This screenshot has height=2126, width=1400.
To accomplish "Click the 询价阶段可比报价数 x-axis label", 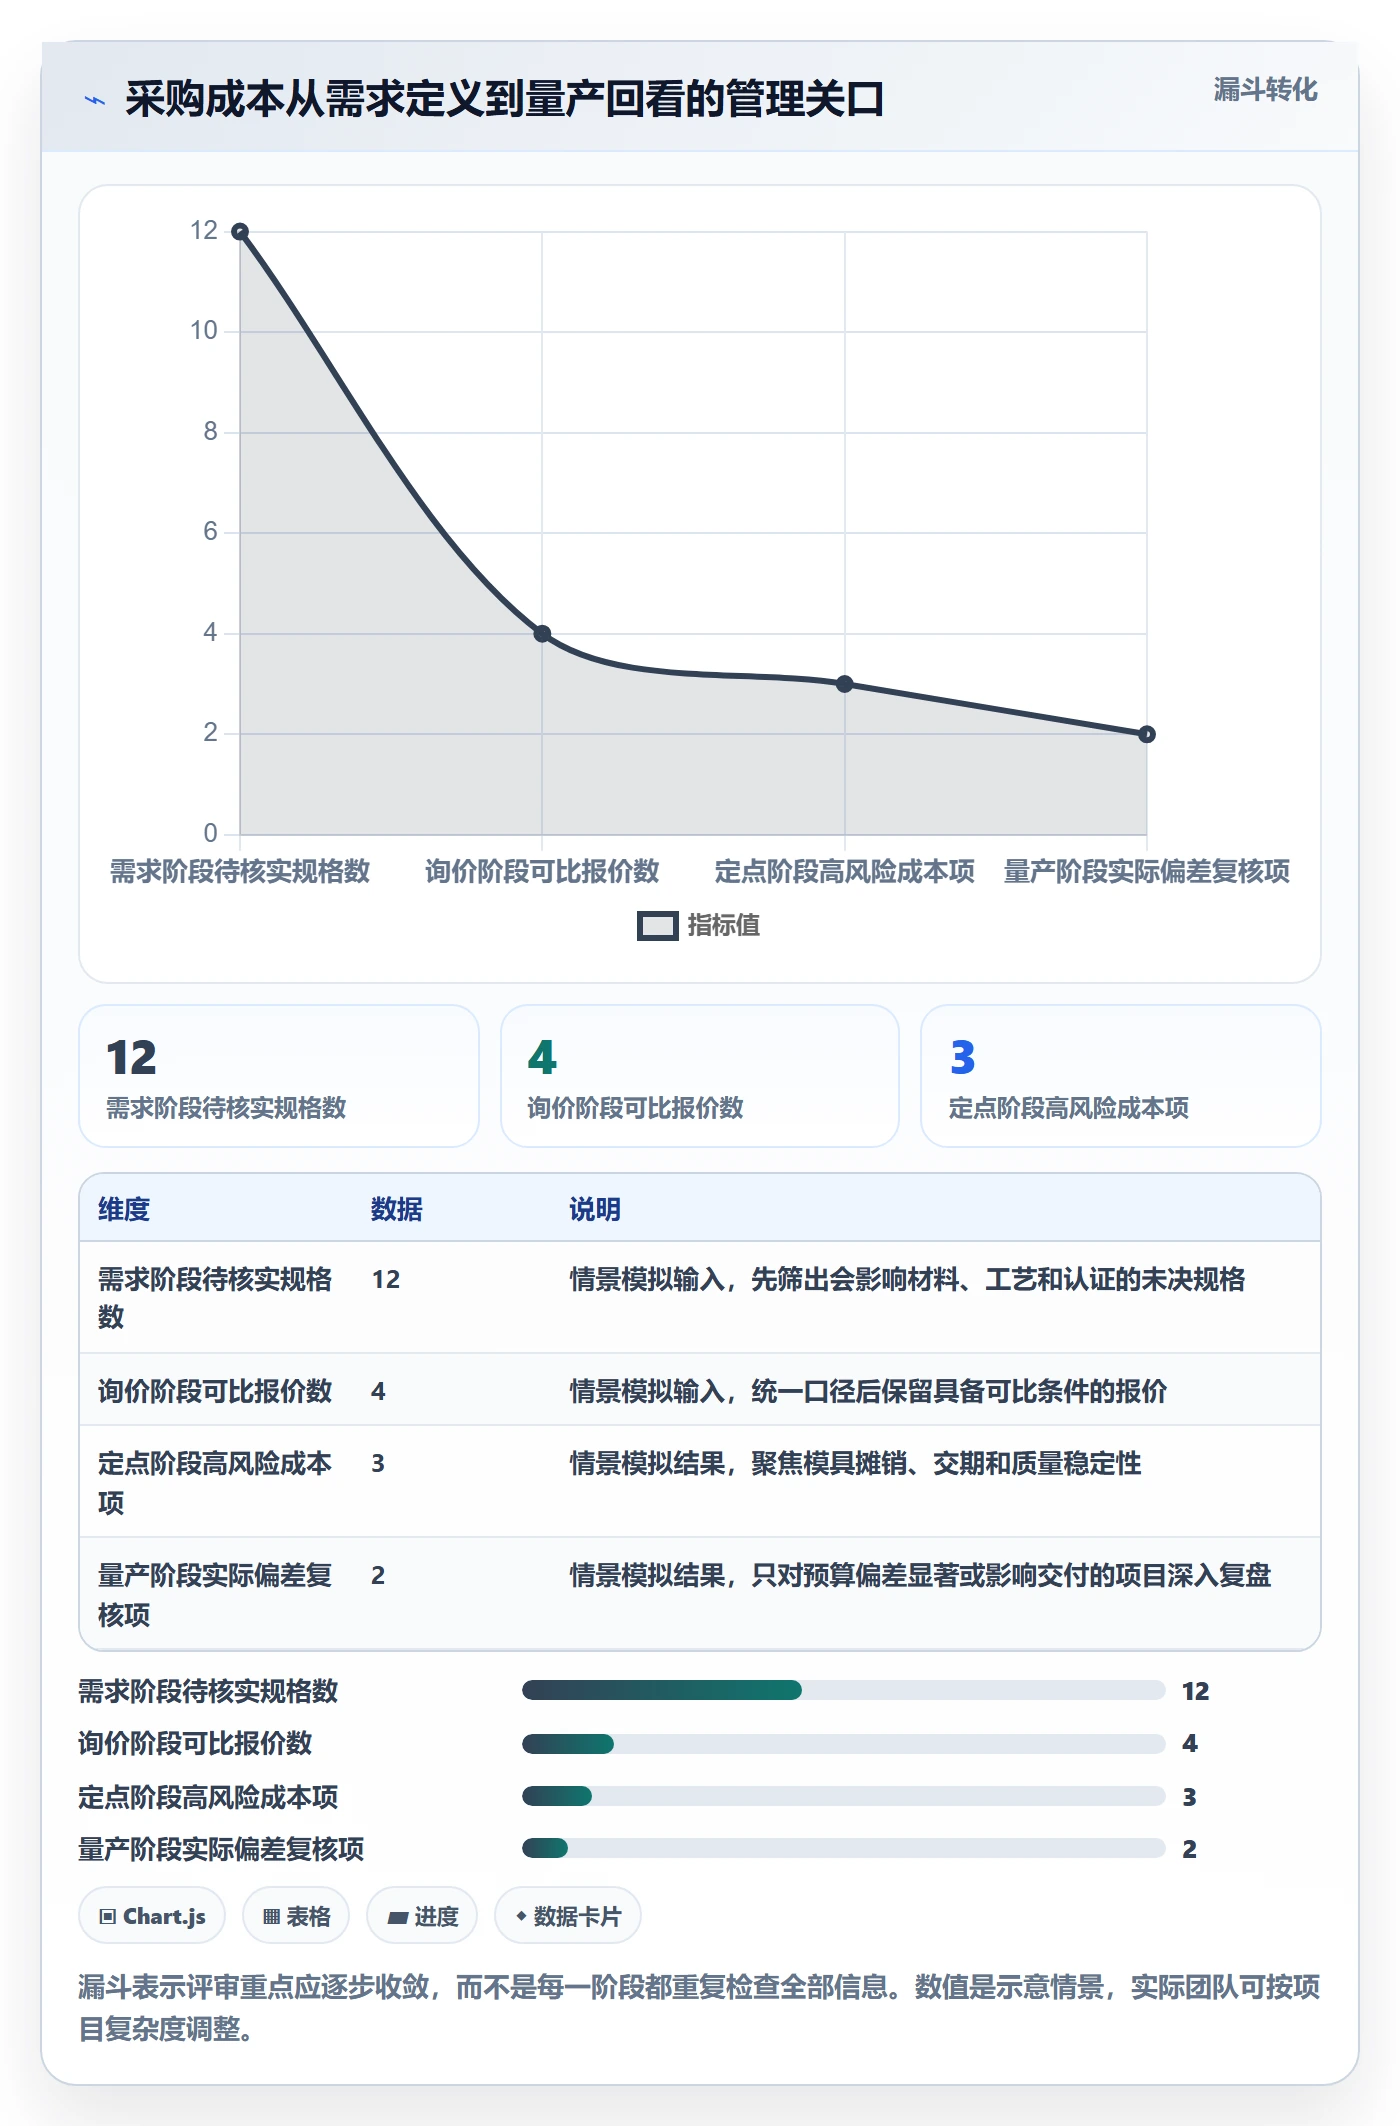I will tap(542, 872).
